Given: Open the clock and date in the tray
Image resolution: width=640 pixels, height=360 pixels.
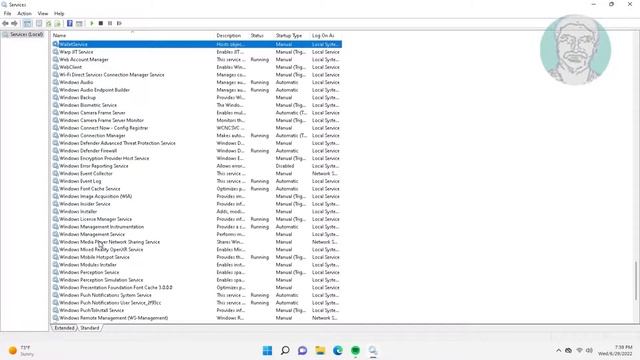Looking at the screenshot, I should 615,350.
